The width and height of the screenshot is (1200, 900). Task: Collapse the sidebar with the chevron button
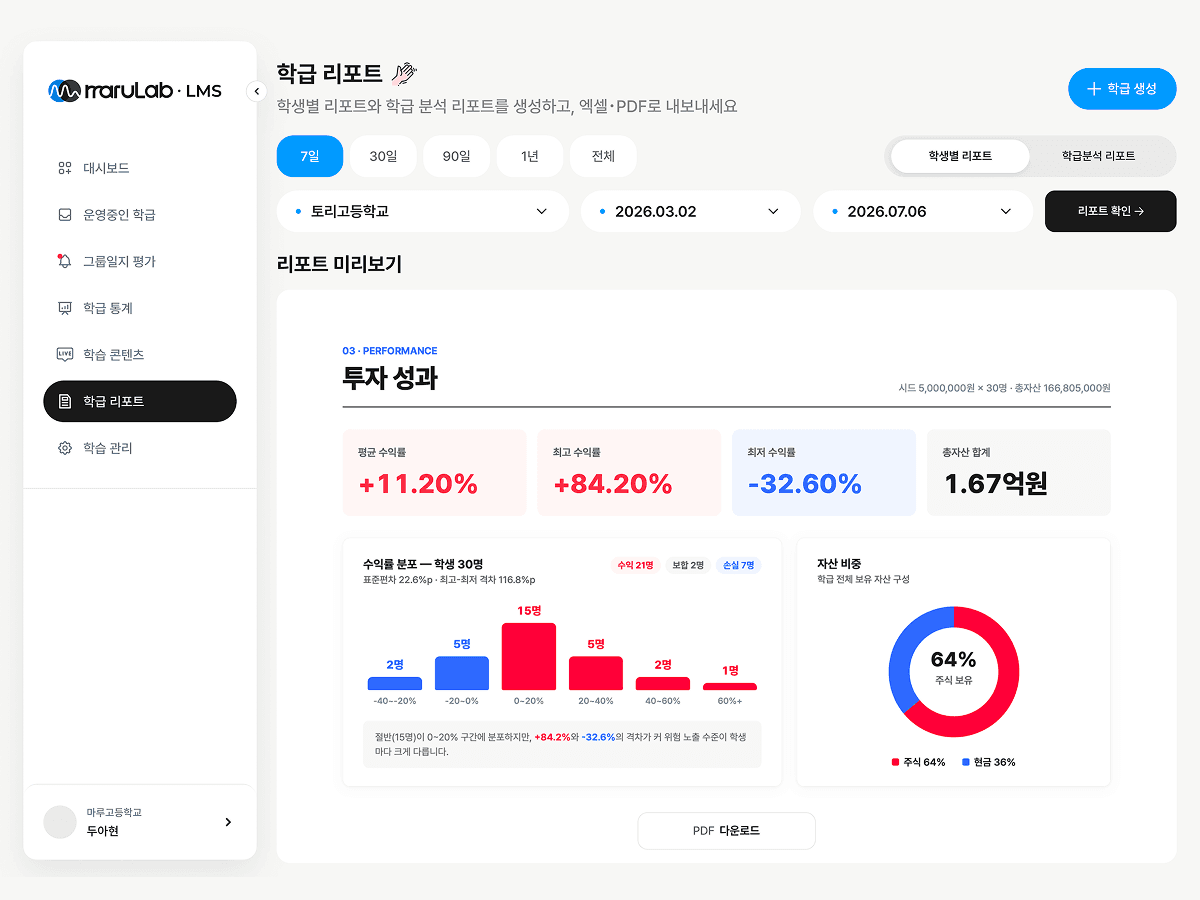tap(256, 91)
